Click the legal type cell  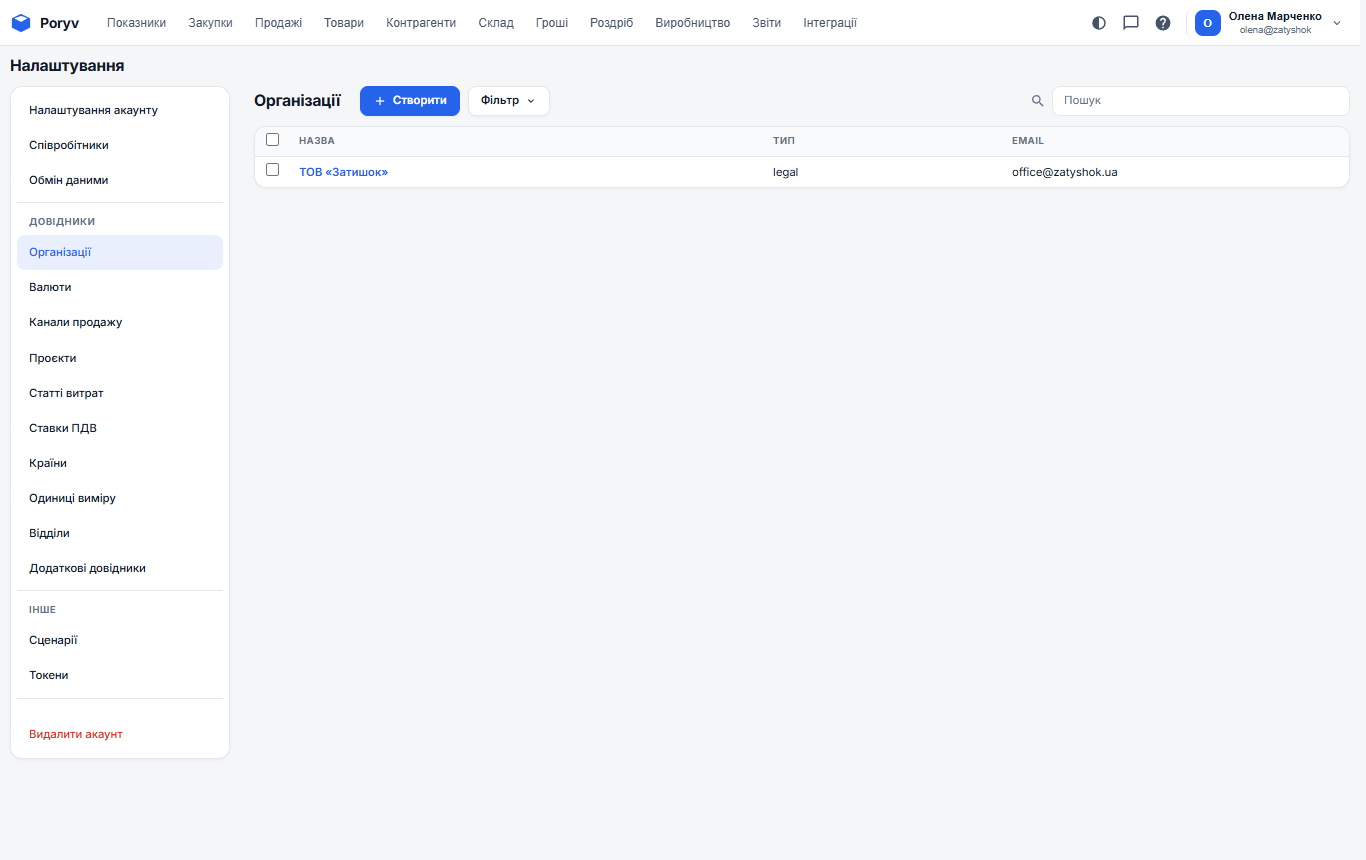pos(786,172)
